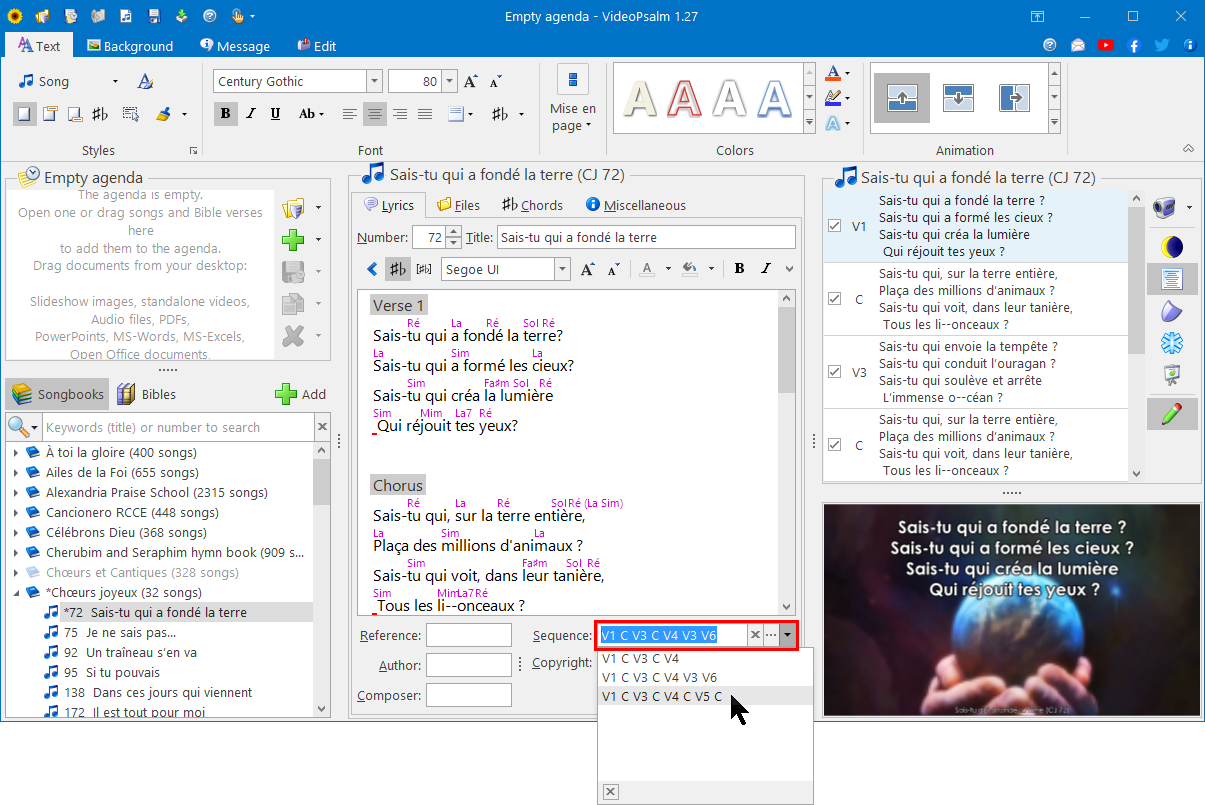Click the Bibles button
Screen dimensions: 1205x805
146,394
